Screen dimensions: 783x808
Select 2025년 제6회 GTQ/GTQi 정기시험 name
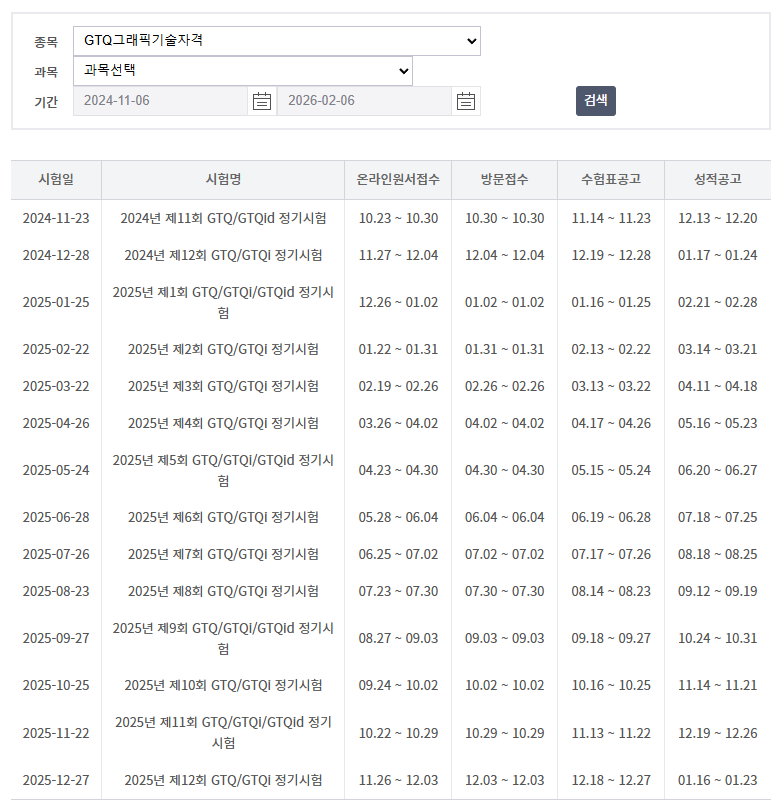click(x=223, y=517)
